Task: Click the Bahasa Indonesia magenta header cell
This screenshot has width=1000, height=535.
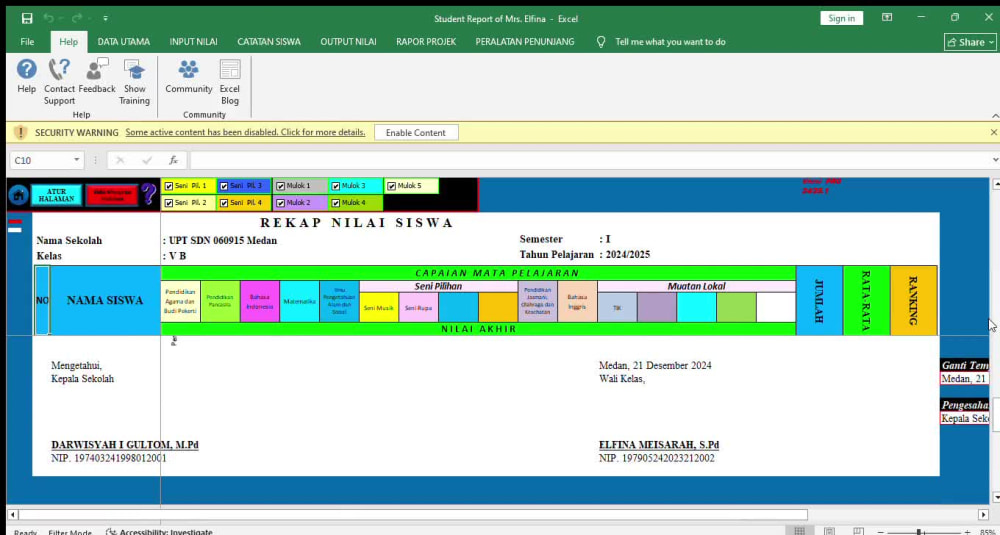Action: [x=260, y=302]
